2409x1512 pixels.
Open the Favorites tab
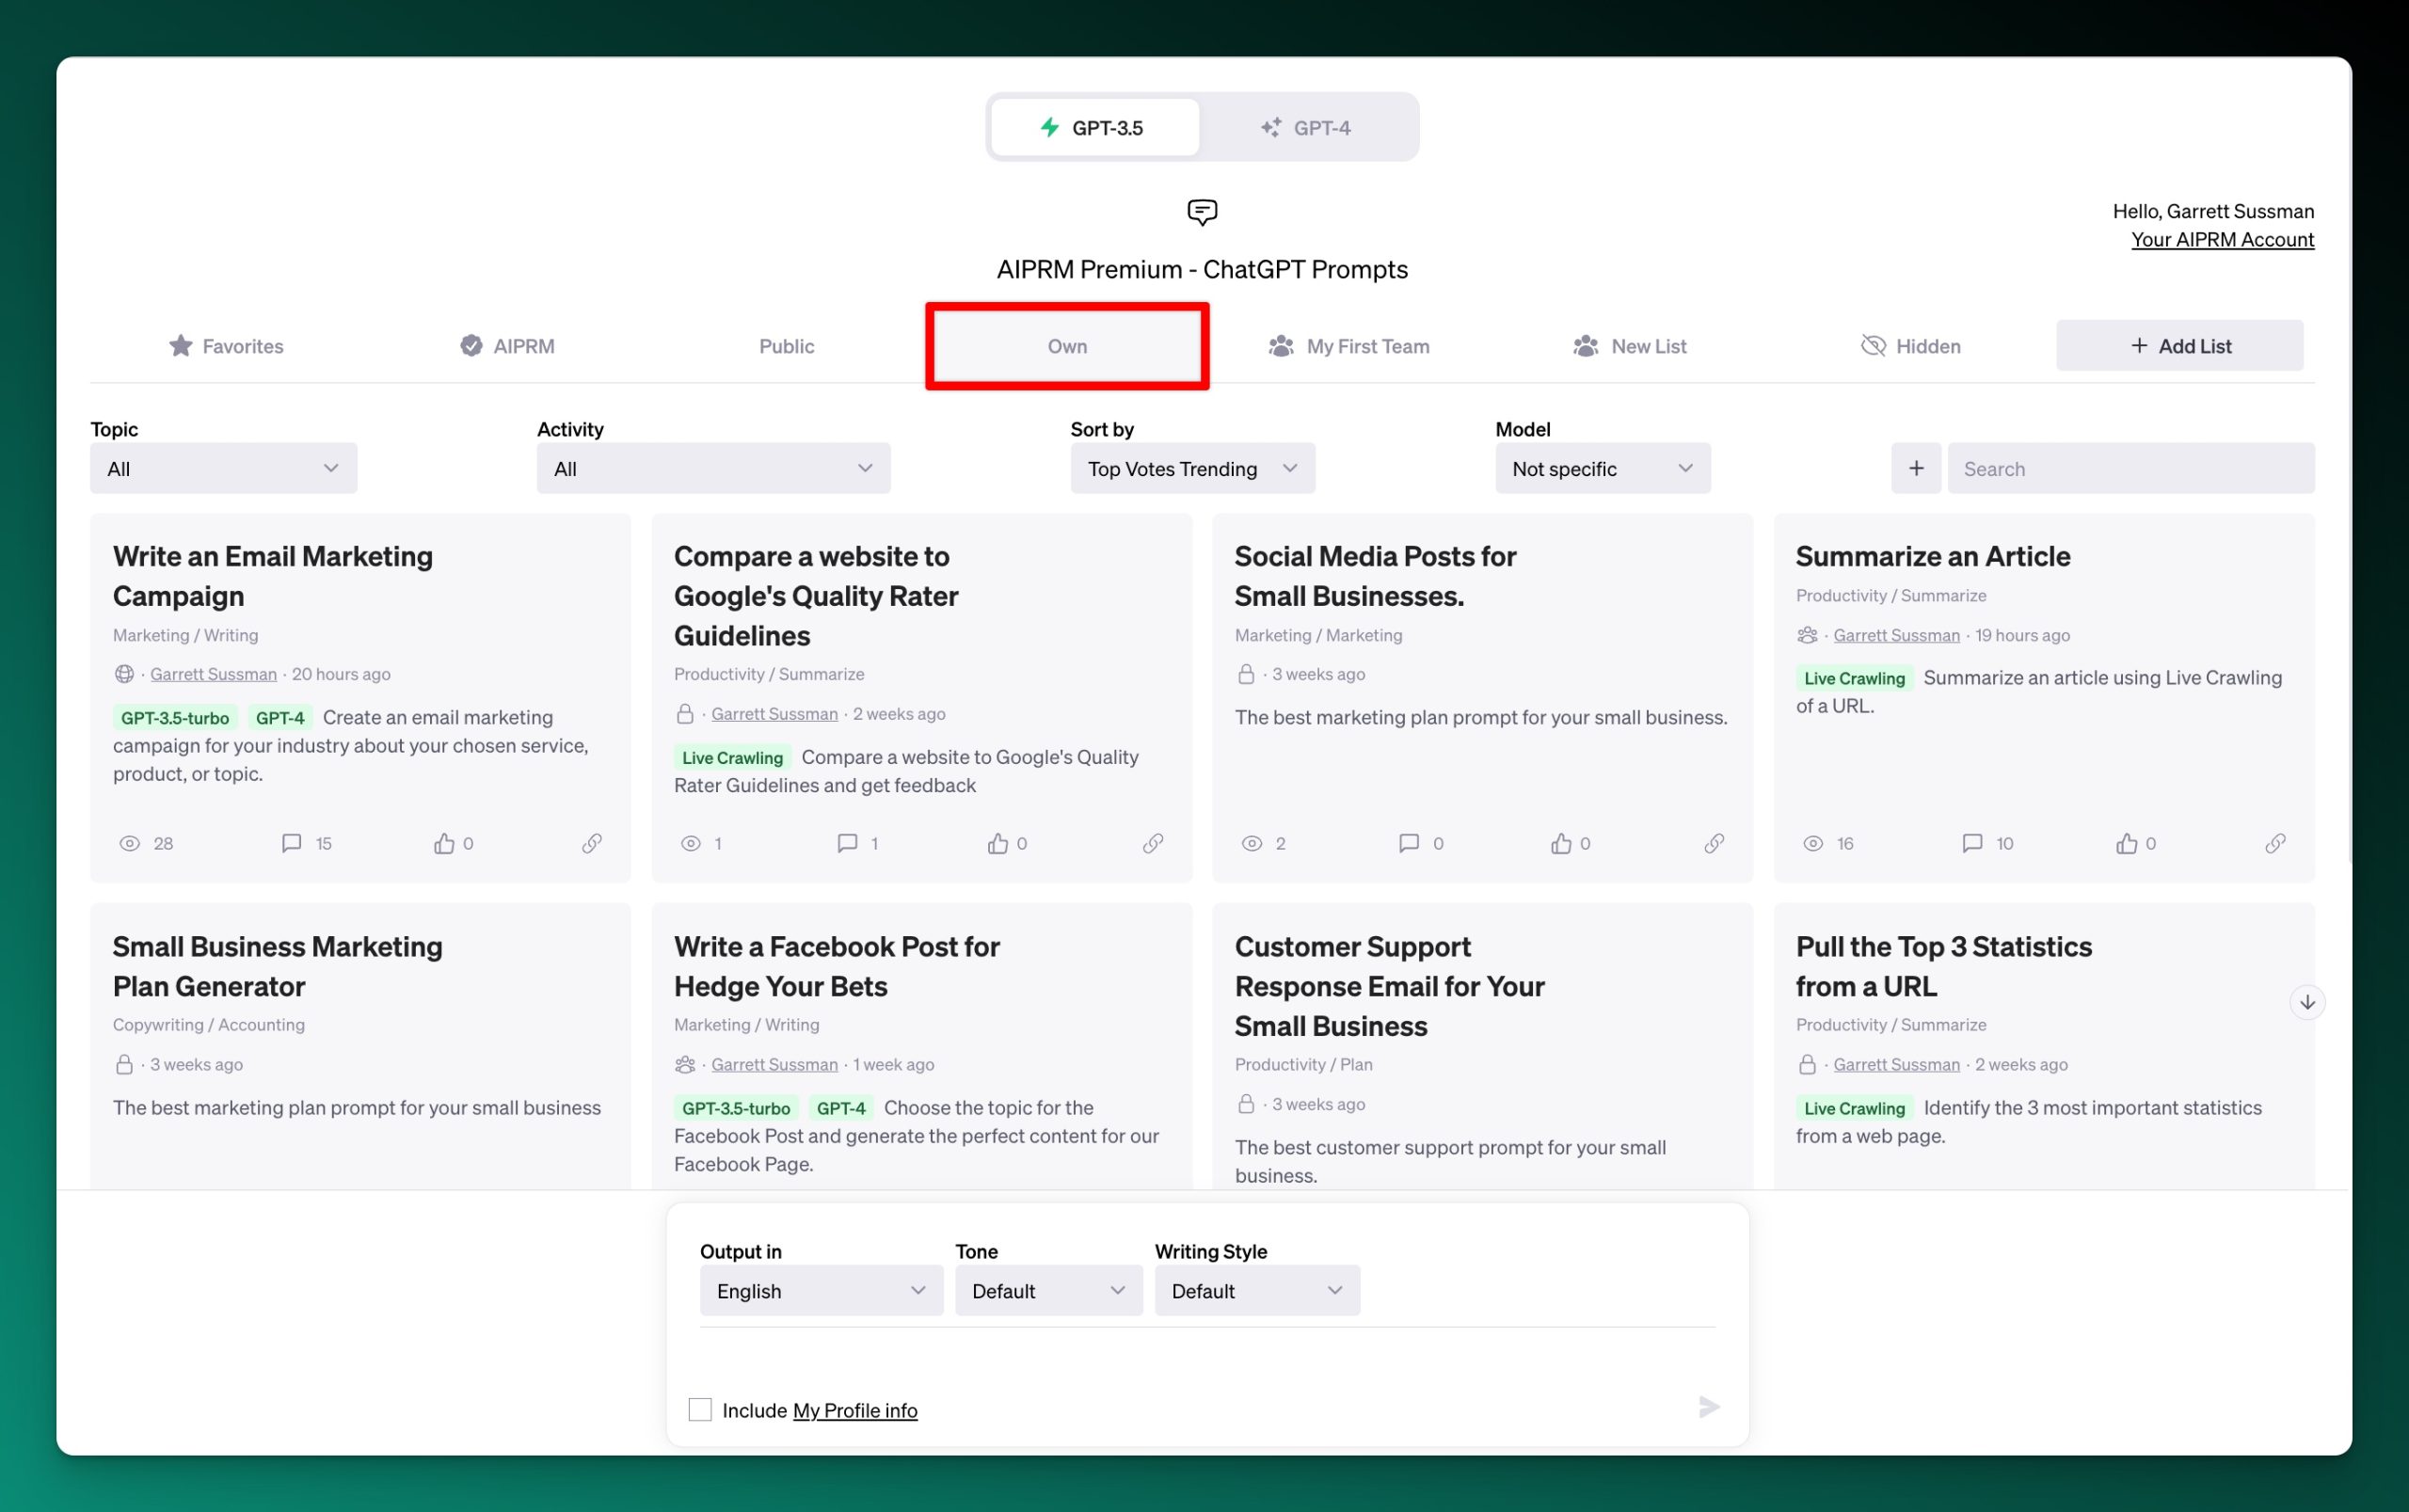coord(226,346)
